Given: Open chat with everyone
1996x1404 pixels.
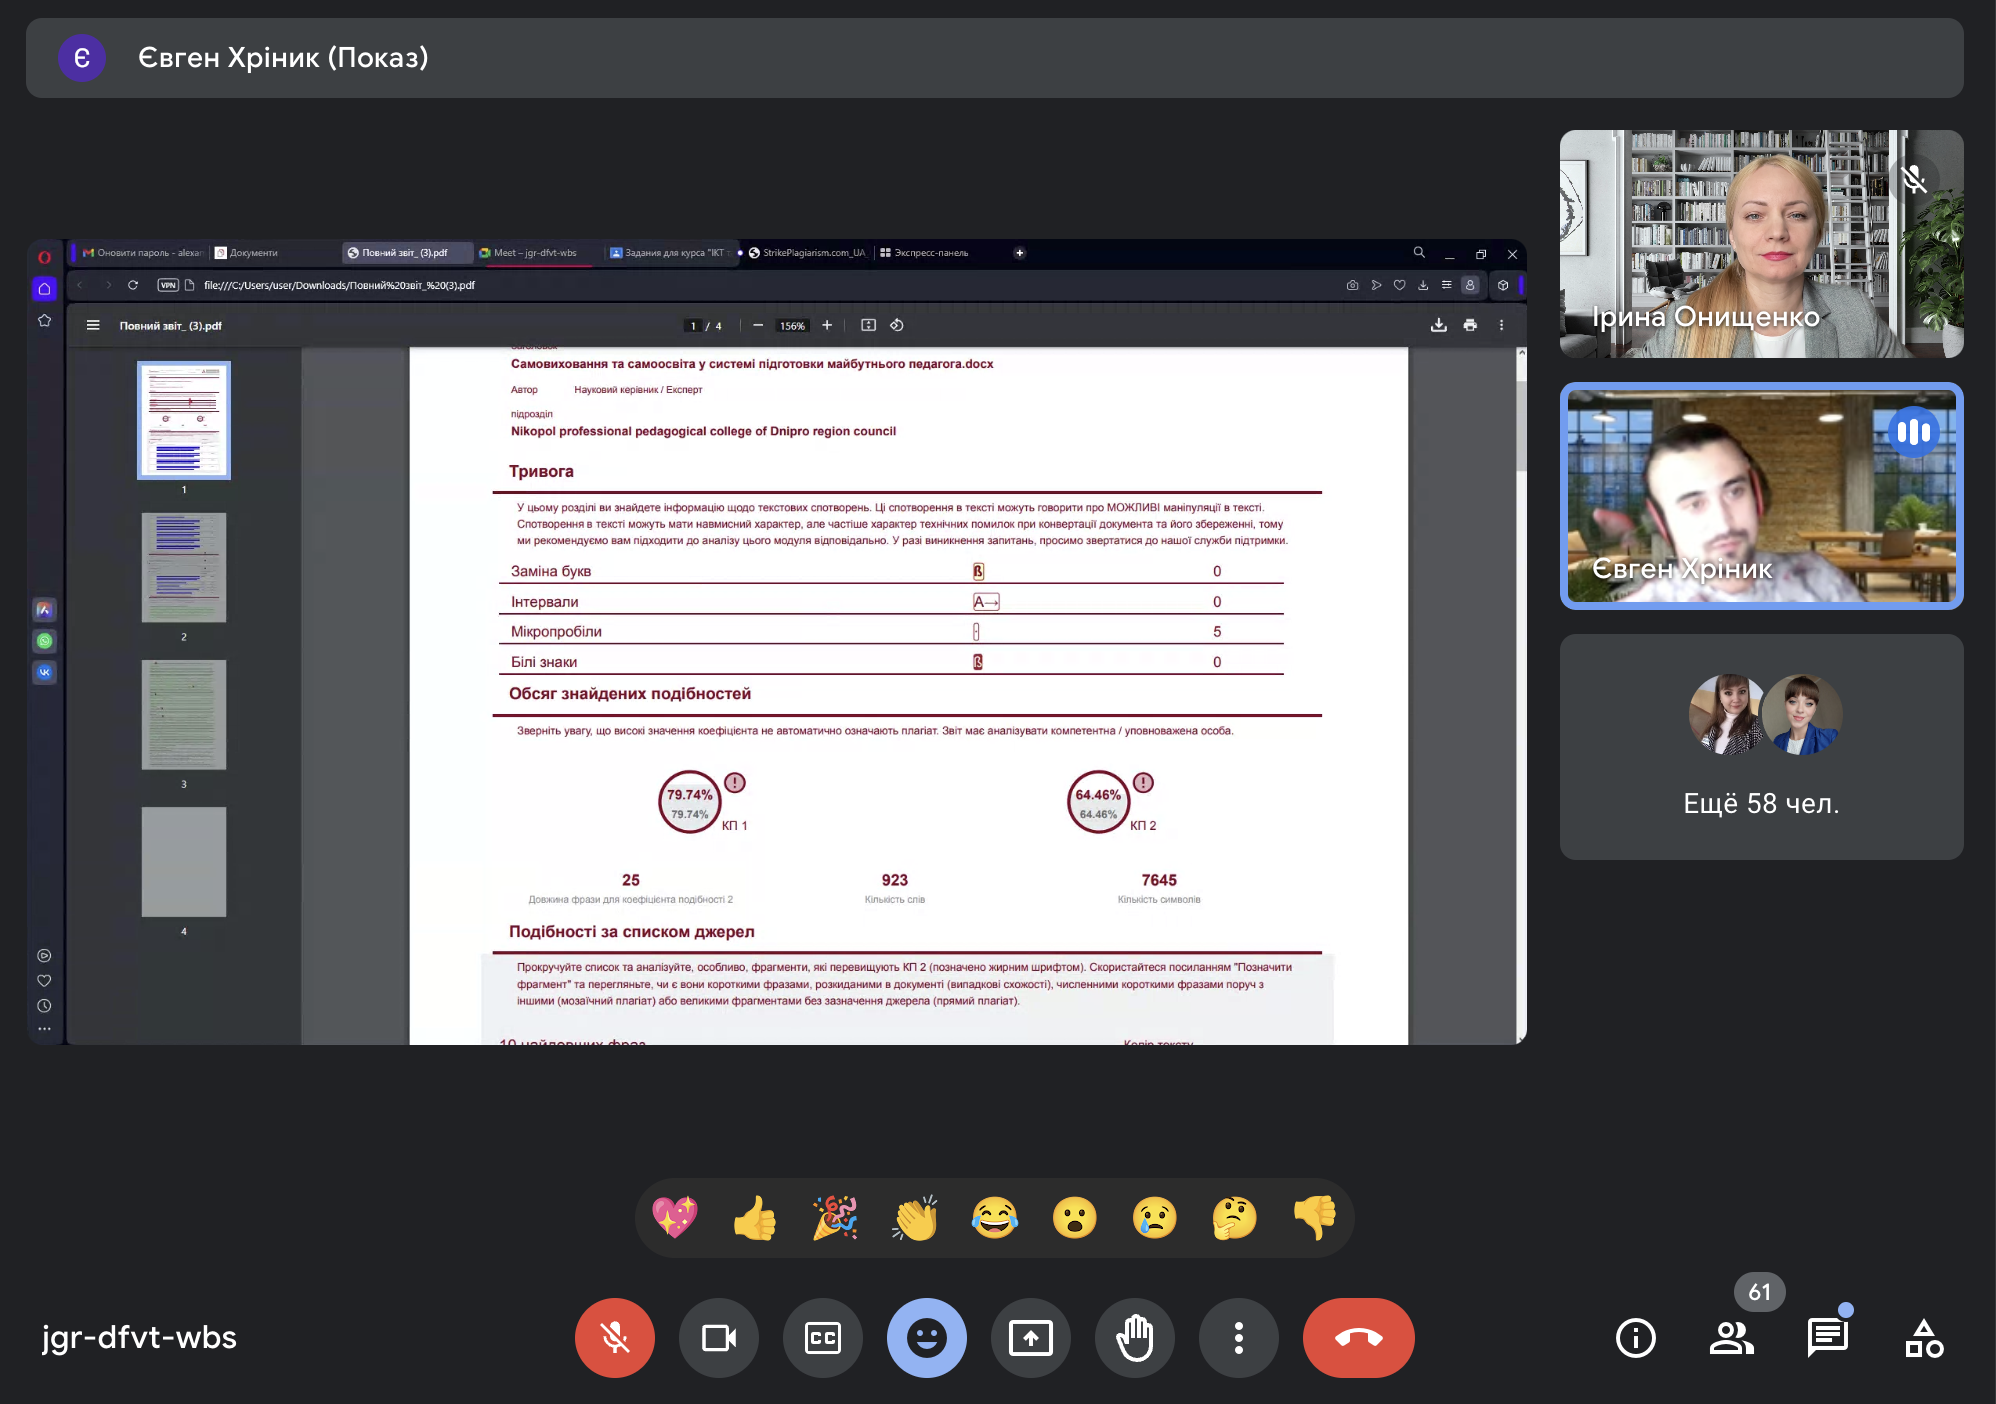Looking at the screenshot, I should [1827, 1338].
